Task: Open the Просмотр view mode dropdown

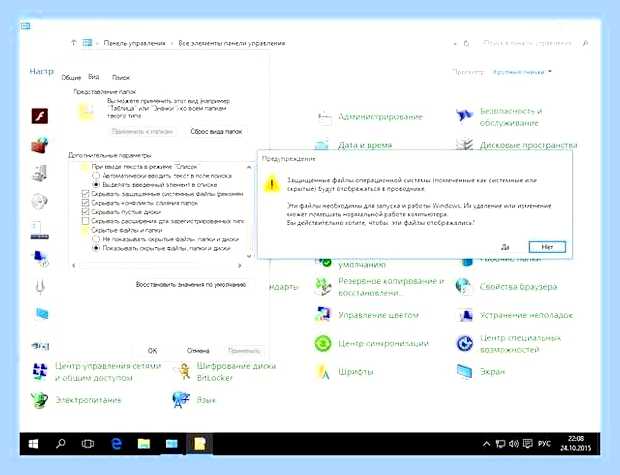Action: pyautogui.click(x=522, y=72)
